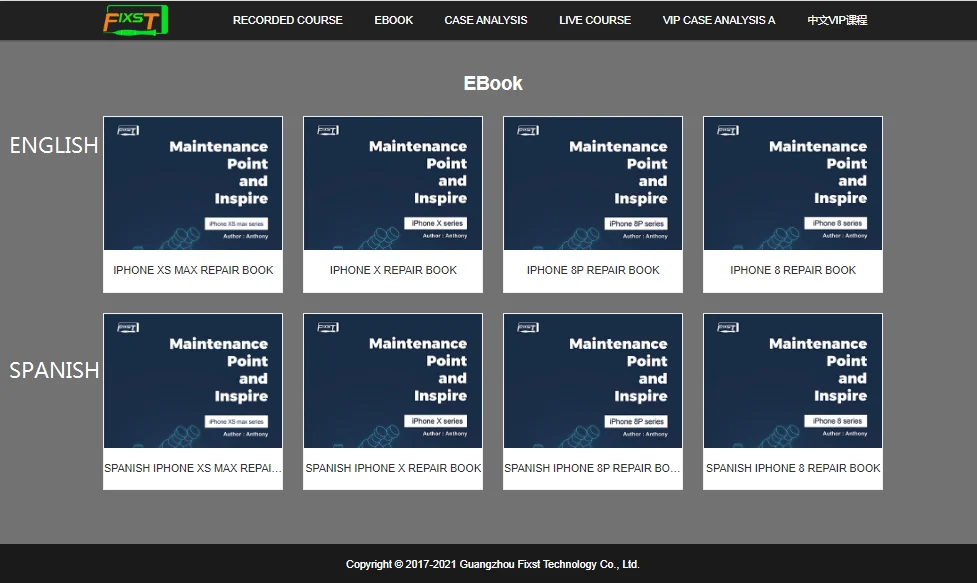Screen dimensions: 977x583
Task: Click IPHONE XS MAX REPAIR BOOK title
Action: click(x=193, y=270)
